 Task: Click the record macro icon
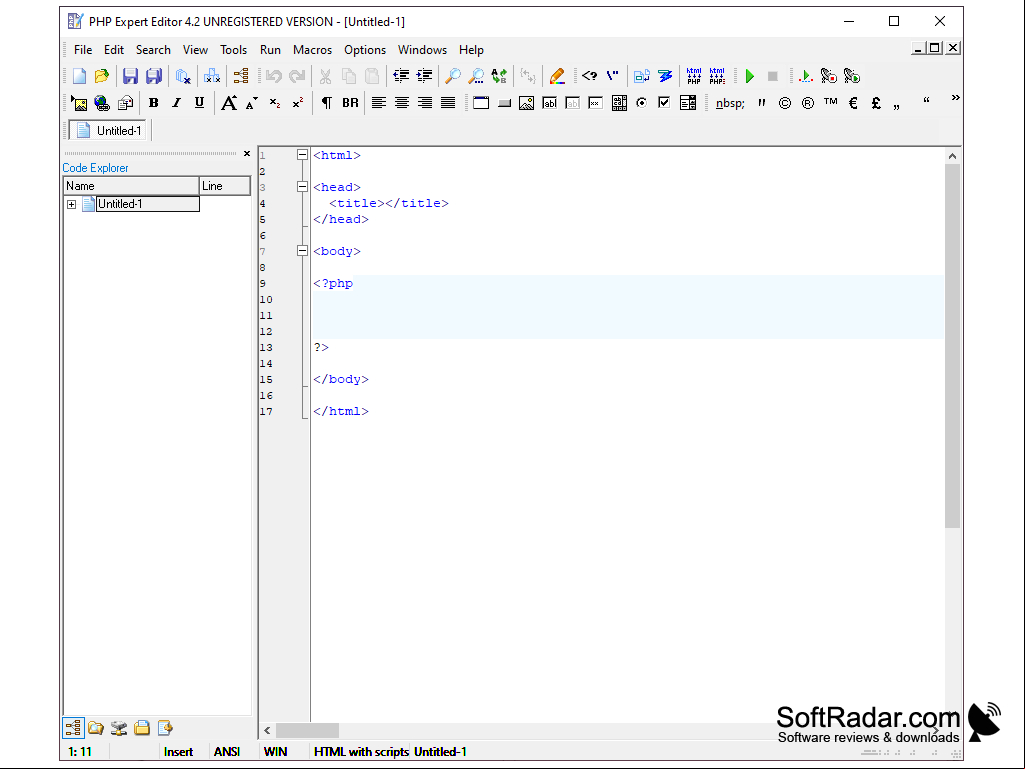click(x=829, y=77)
